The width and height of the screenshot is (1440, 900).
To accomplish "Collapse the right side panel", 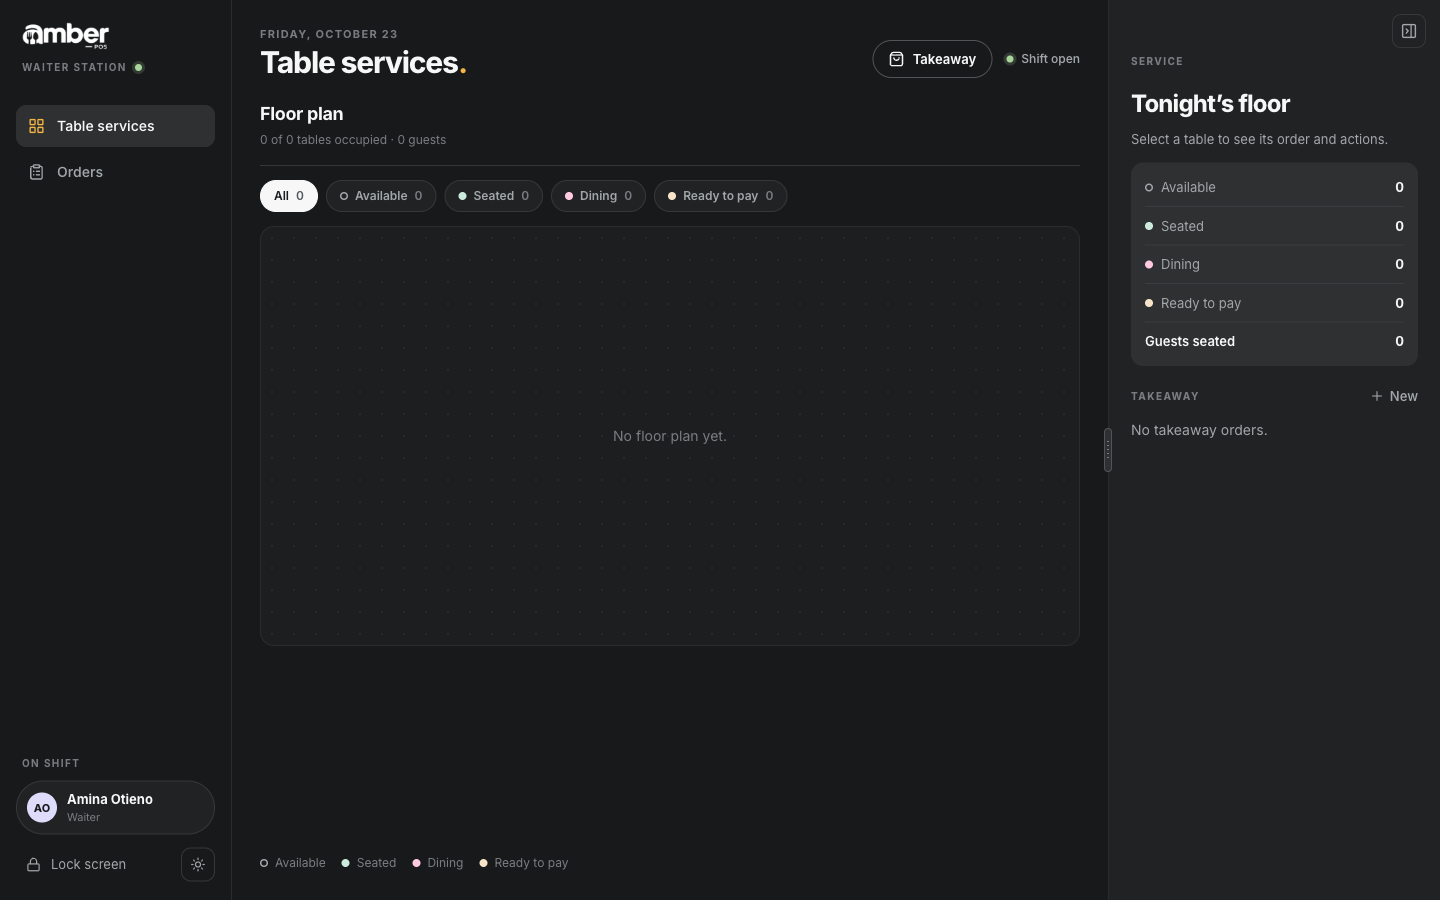I will click(x=1409, y=31).
